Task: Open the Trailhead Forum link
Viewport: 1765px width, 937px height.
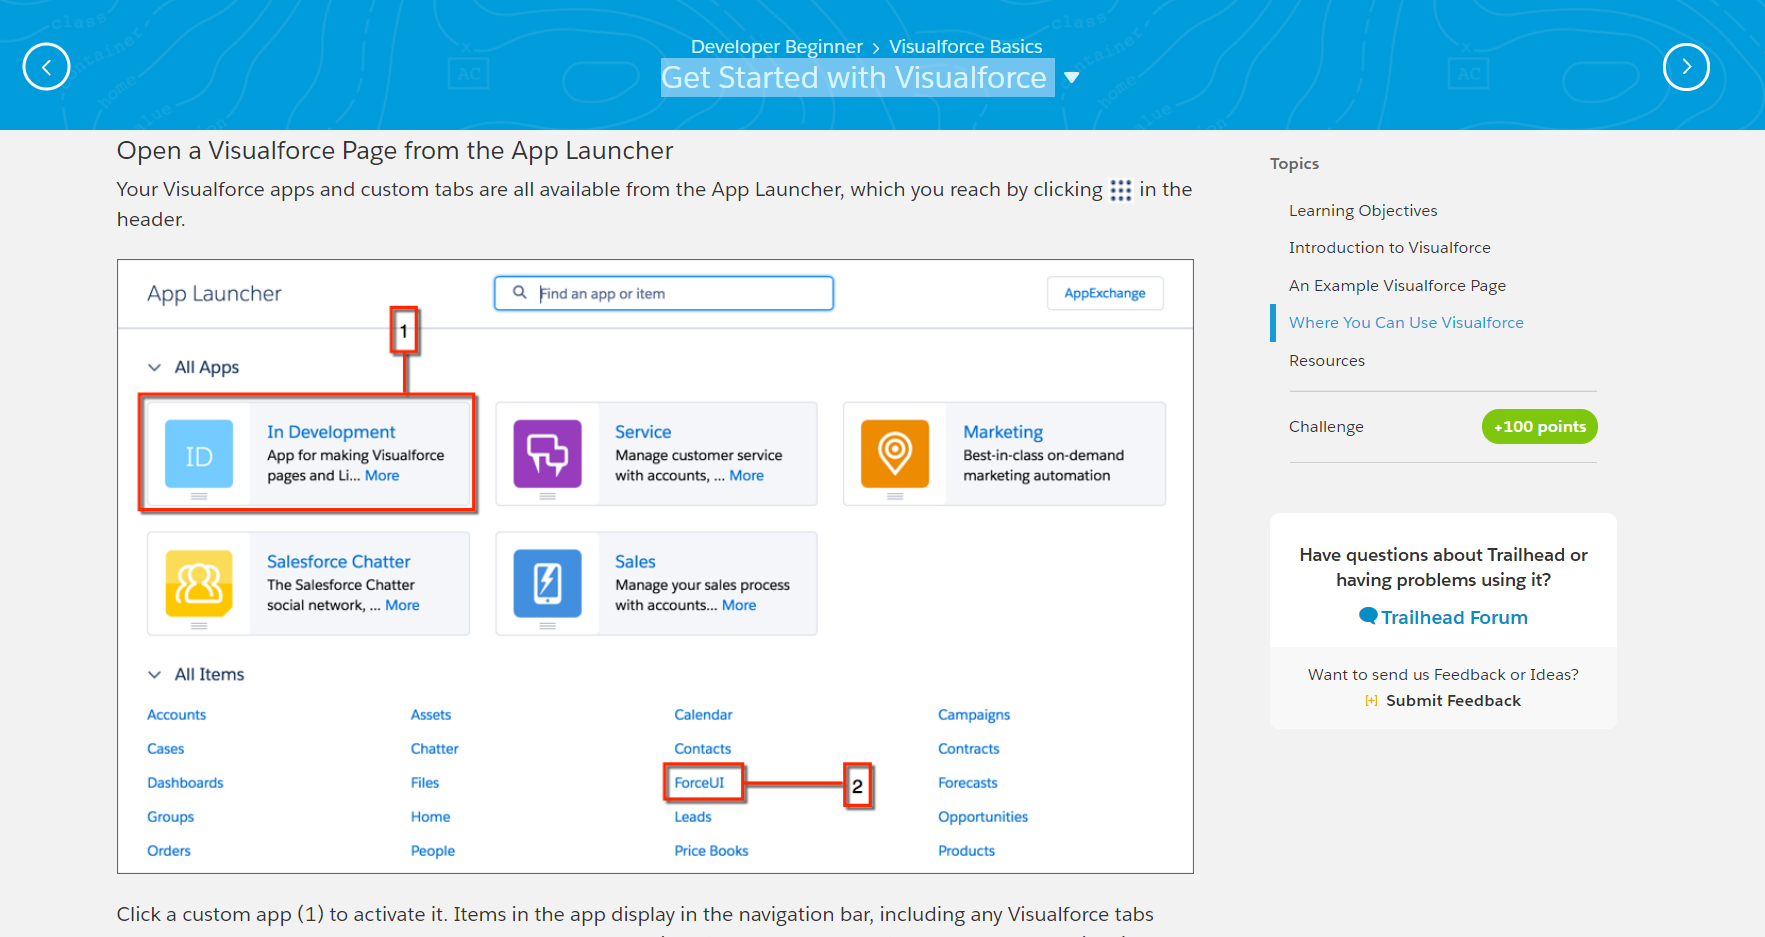Action: [x=1453, y=617]
